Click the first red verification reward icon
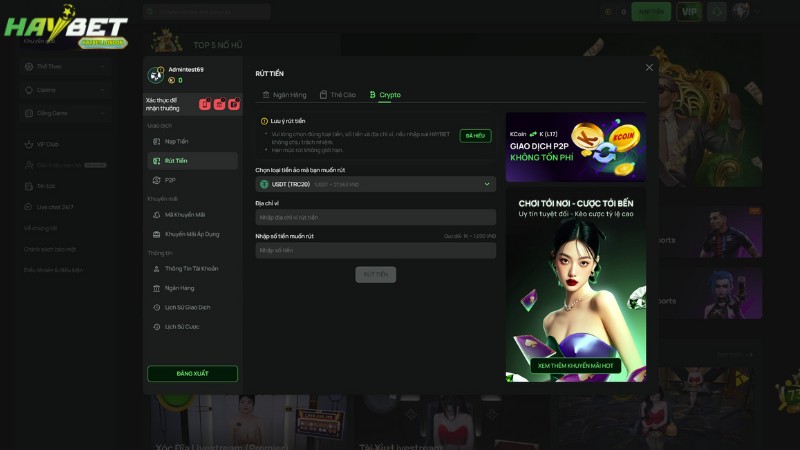Screen dimensions: 800x450 (x=204, y=104)
